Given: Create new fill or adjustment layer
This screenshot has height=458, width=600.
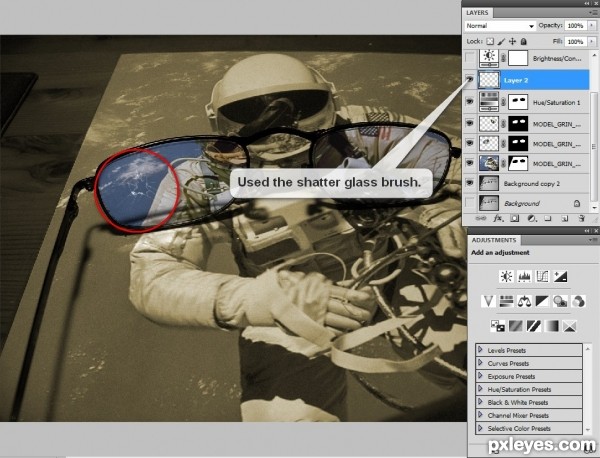Looking at the screenshot, I should 532,218.
